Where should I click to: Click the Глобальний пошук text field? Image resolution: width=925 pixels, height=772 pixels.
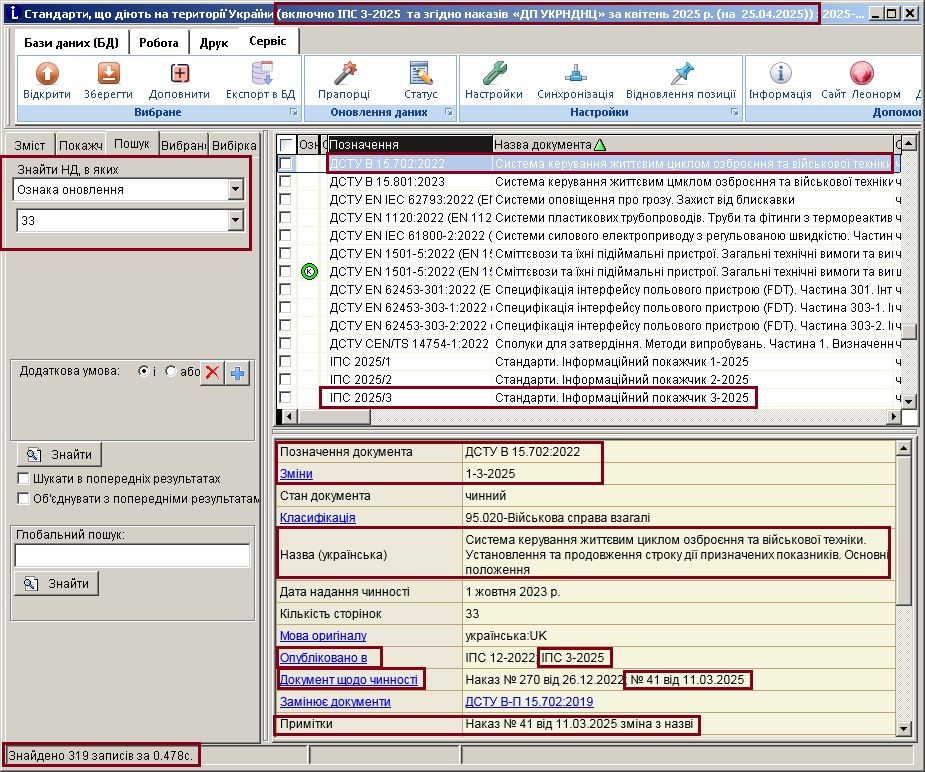point(132,556)
